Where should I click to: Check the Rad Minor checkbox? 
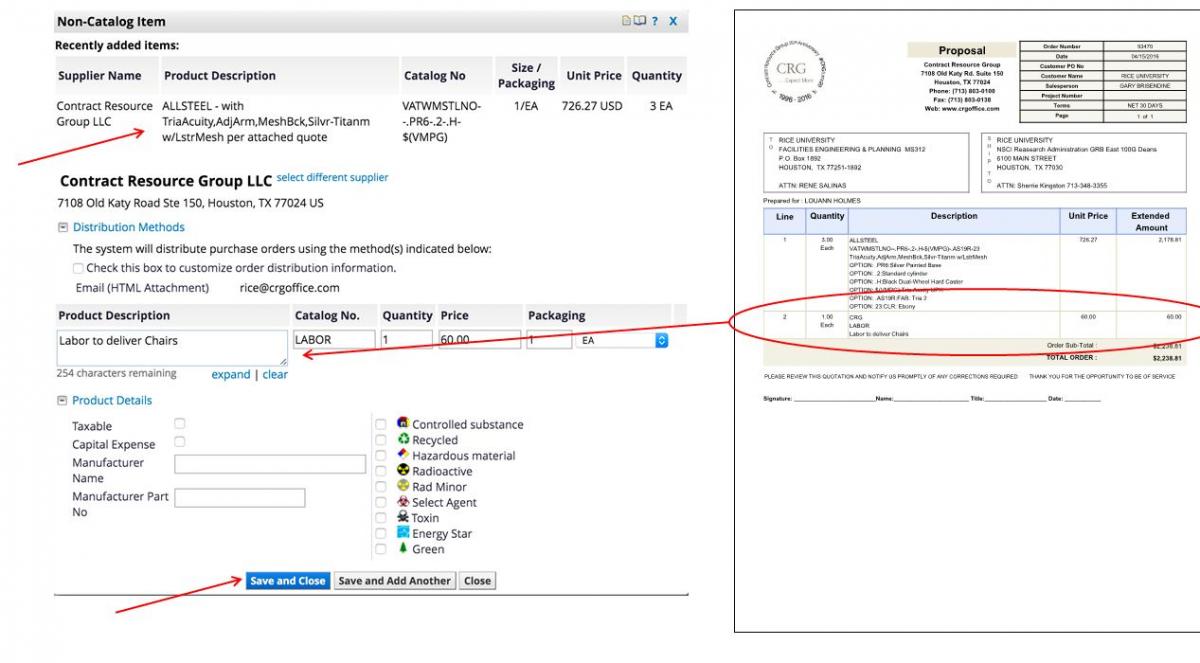[x=380, y=487]
